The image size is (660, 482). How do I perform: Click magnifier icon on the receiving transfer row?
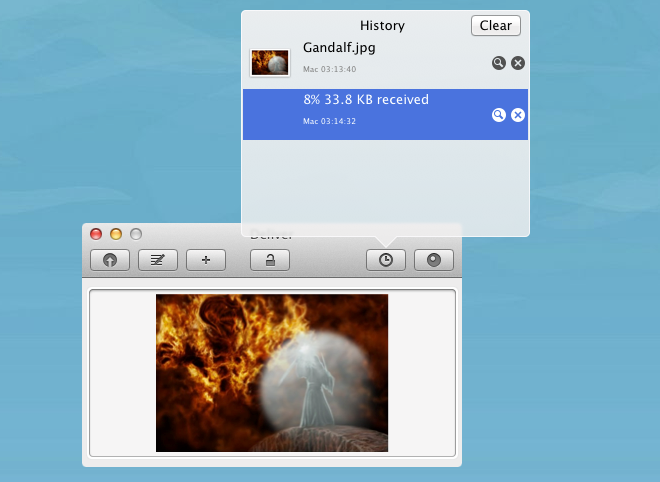(x=499, y=115)
